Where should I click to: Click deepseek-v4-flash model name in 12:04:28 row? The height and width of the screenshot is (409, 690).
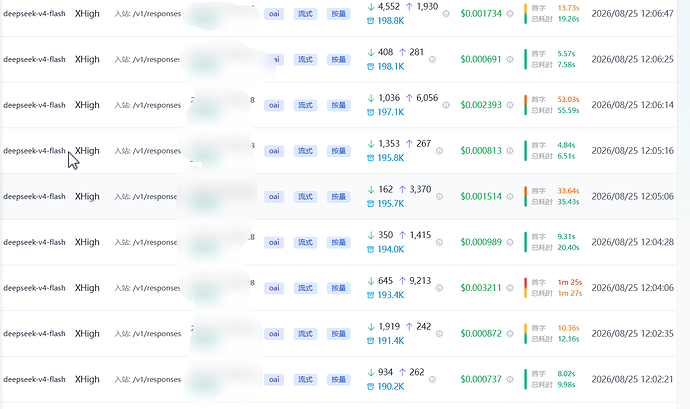[x=34, y=242]
